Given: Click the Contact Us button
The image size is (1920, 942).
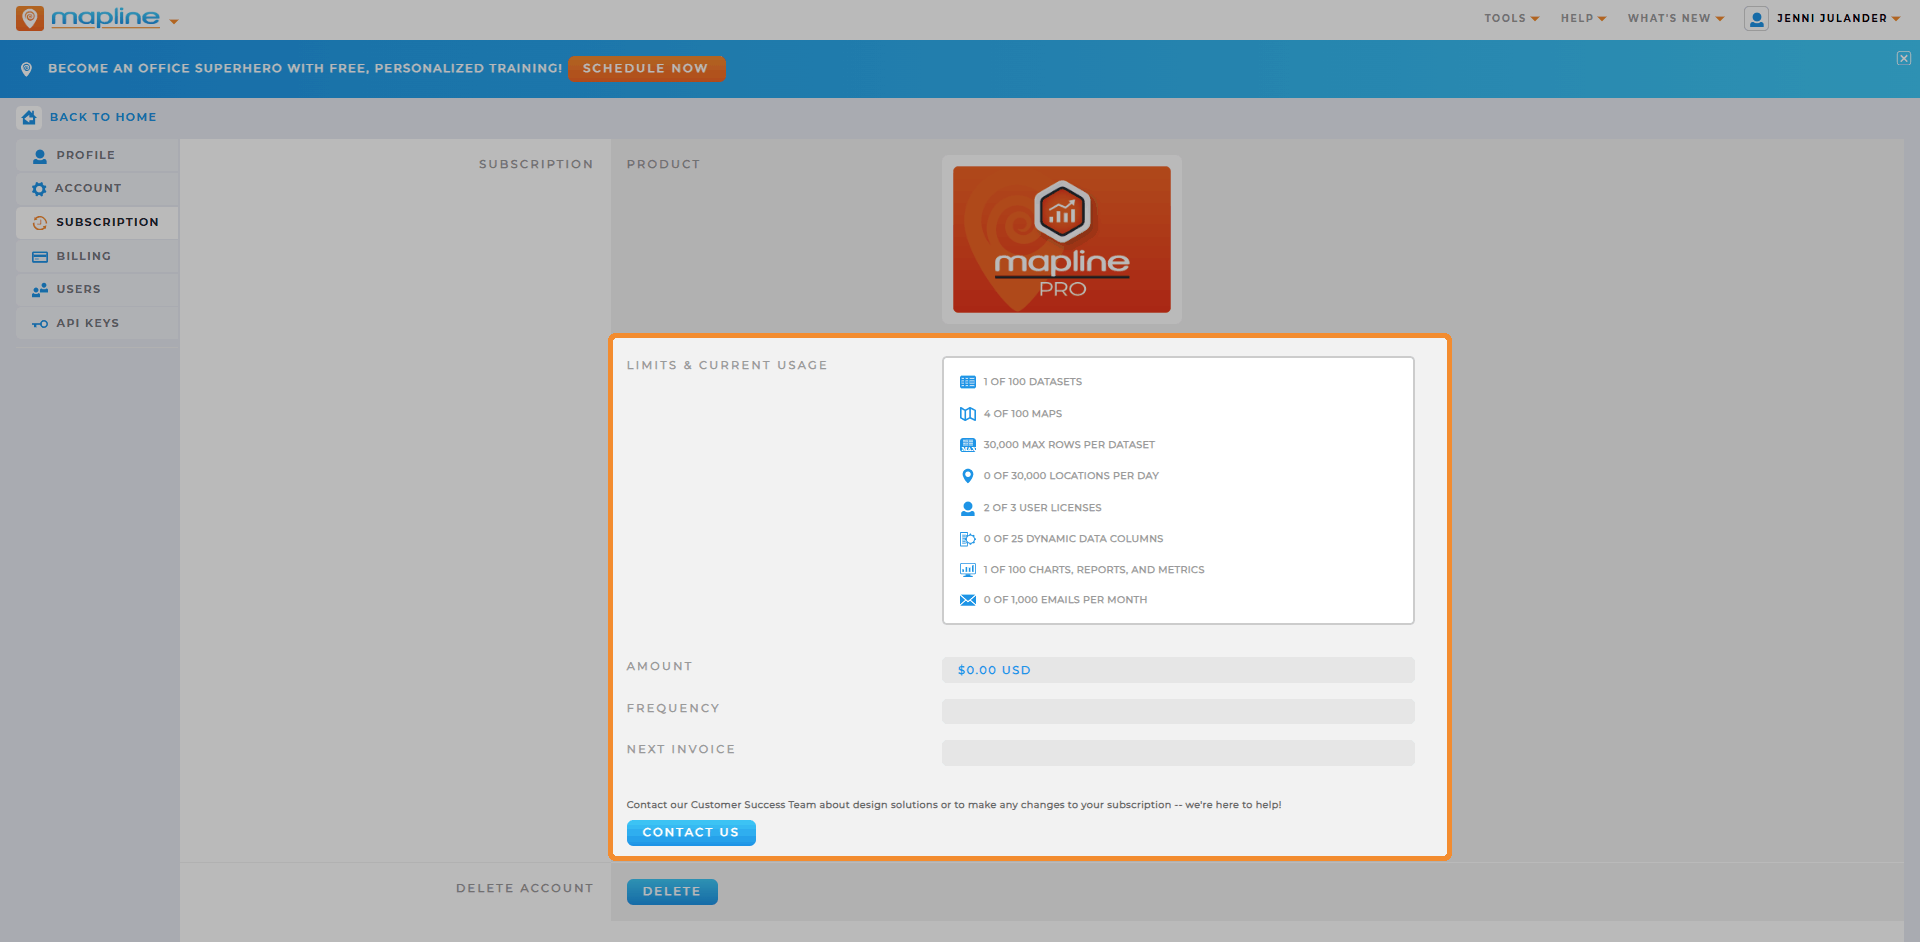Looking at the screenshot, I should click(691, 833).
